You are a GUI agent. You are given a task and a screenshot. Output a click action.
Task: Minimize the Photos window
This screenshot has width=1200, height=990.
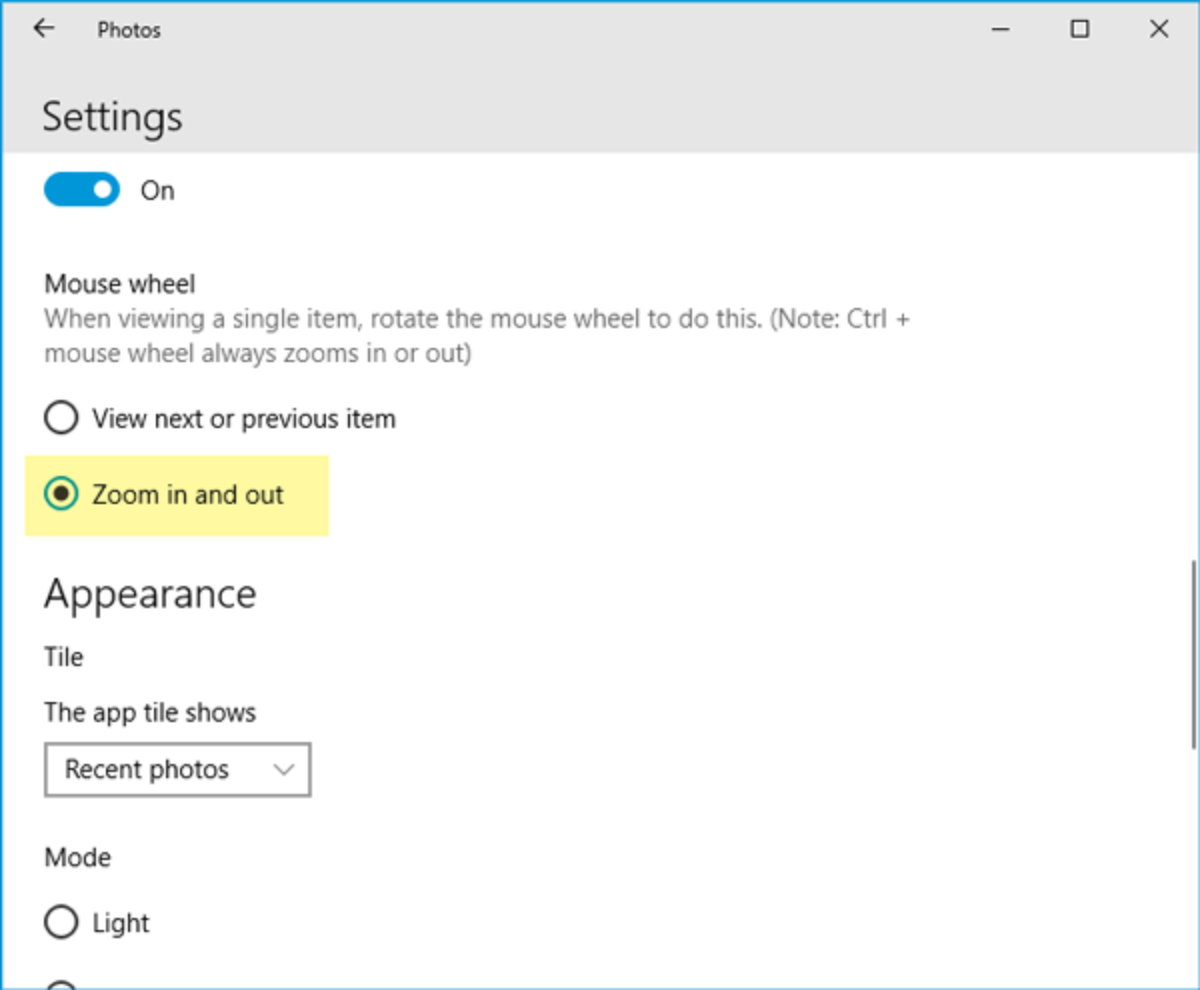[x=1000, y=29]
